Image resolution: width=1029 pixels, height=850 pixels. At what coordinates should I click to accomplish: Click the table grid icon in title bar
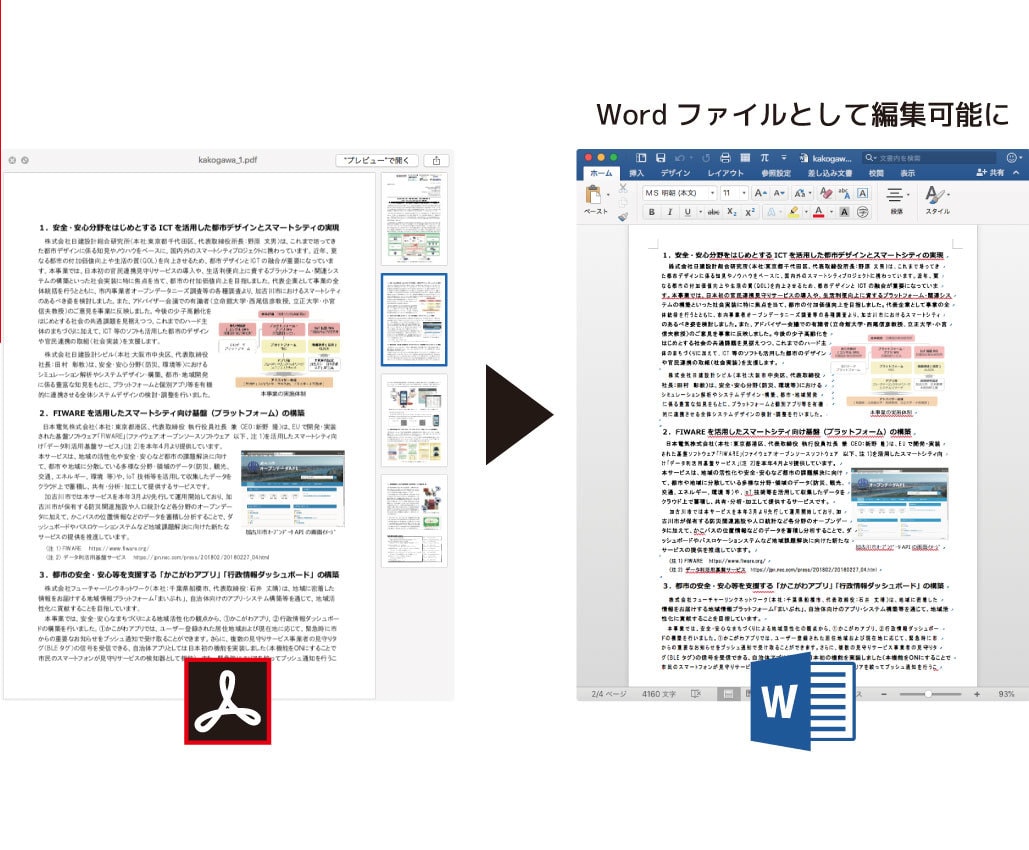[745, 158]
